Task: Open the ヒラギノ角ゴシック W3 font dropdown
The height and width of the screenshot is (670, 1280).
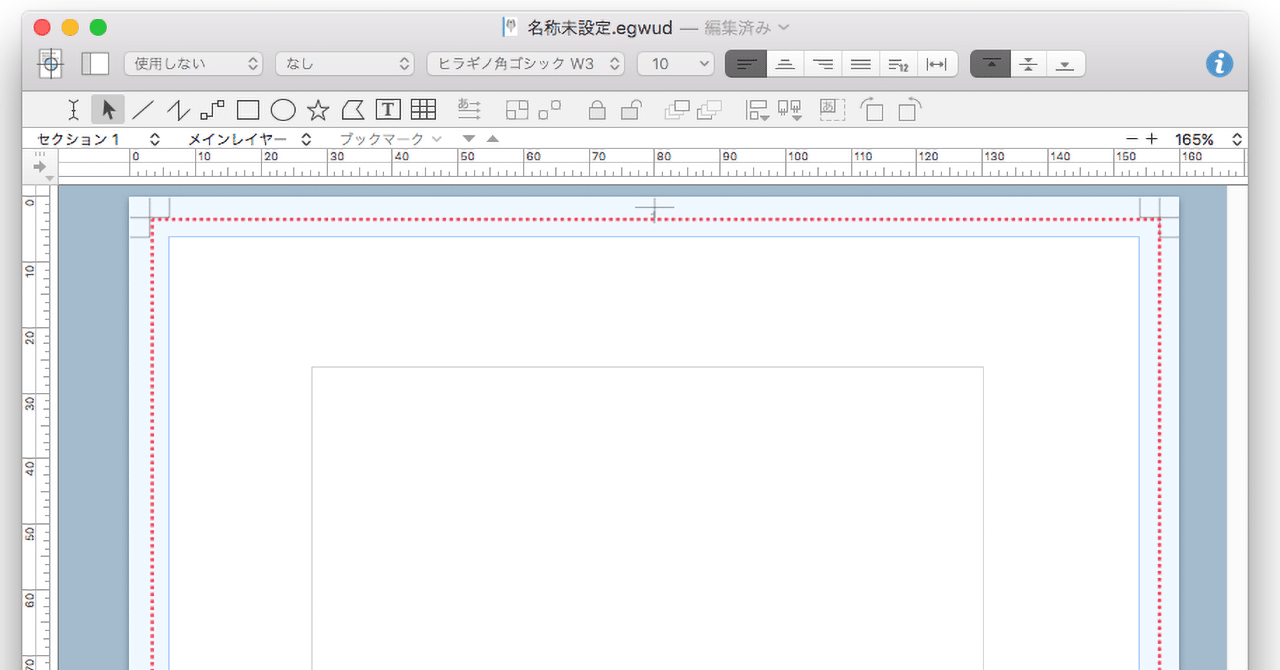Action: point(526,64)
